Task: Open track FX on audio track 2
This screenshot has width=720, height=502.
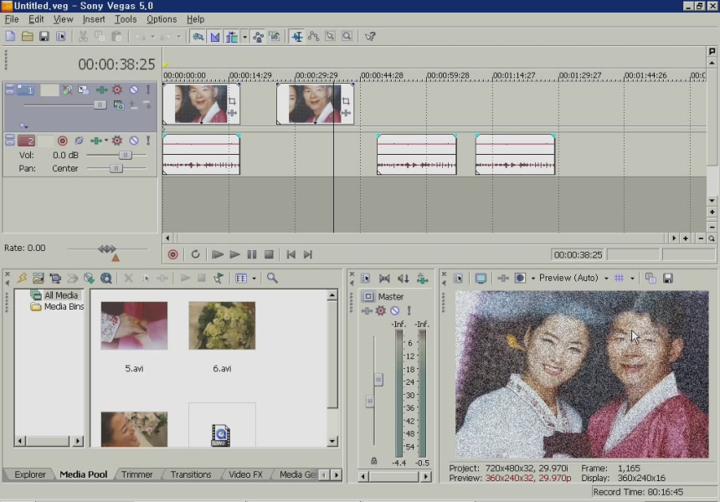Action: click(96, 141)
